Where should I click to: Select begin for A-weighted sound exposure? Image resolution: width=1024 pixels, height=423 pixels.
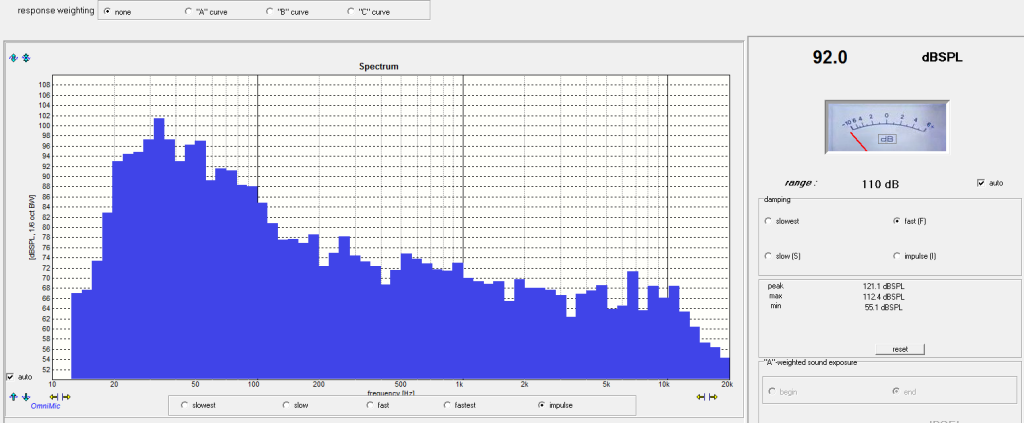[x=773, y=392]
